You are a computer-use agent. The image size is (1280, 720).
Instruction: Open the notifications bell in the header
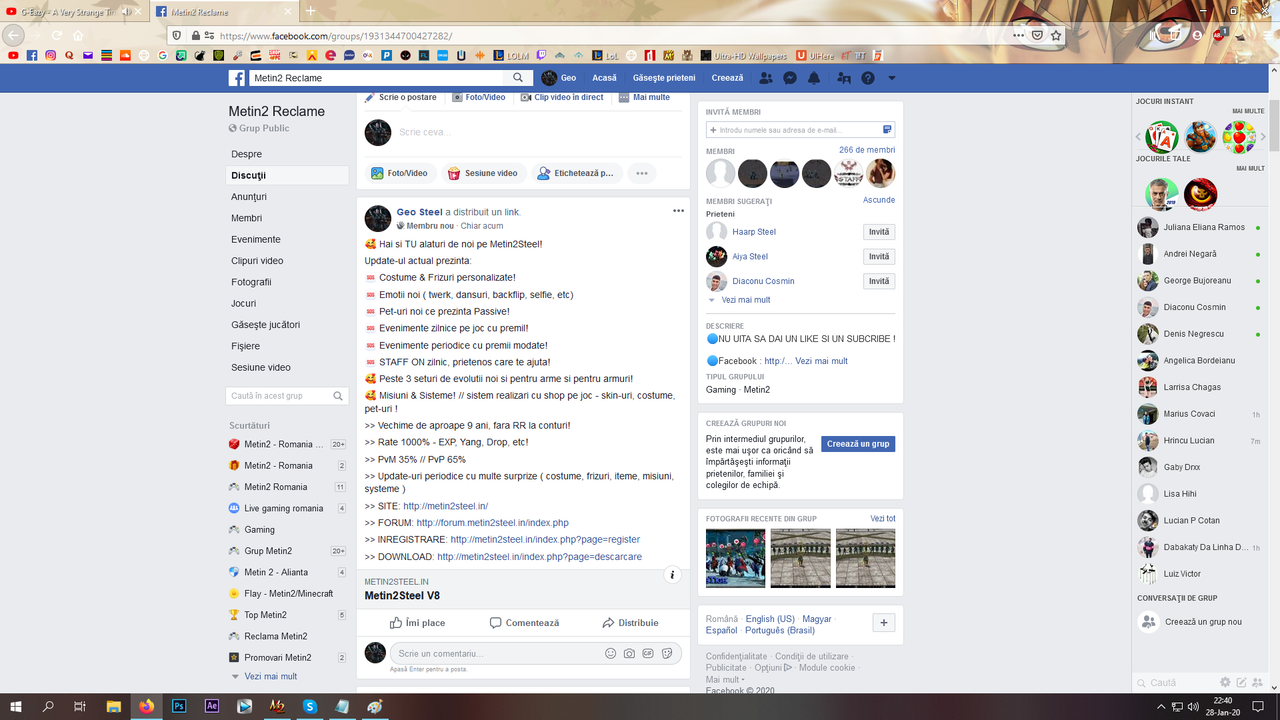[x=814, y=78]
